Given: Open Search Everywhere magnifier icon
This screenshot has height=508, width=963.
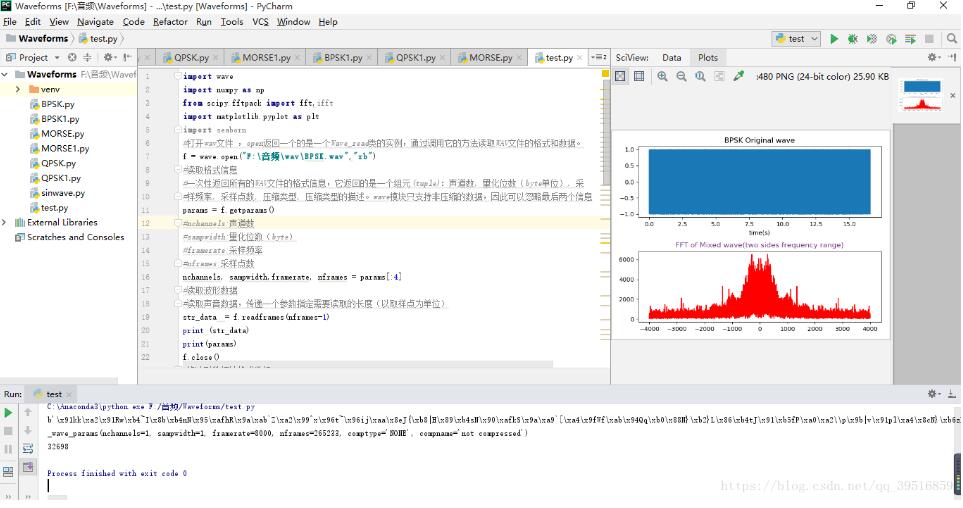Looking at the screenshot, I should [951, 39].
